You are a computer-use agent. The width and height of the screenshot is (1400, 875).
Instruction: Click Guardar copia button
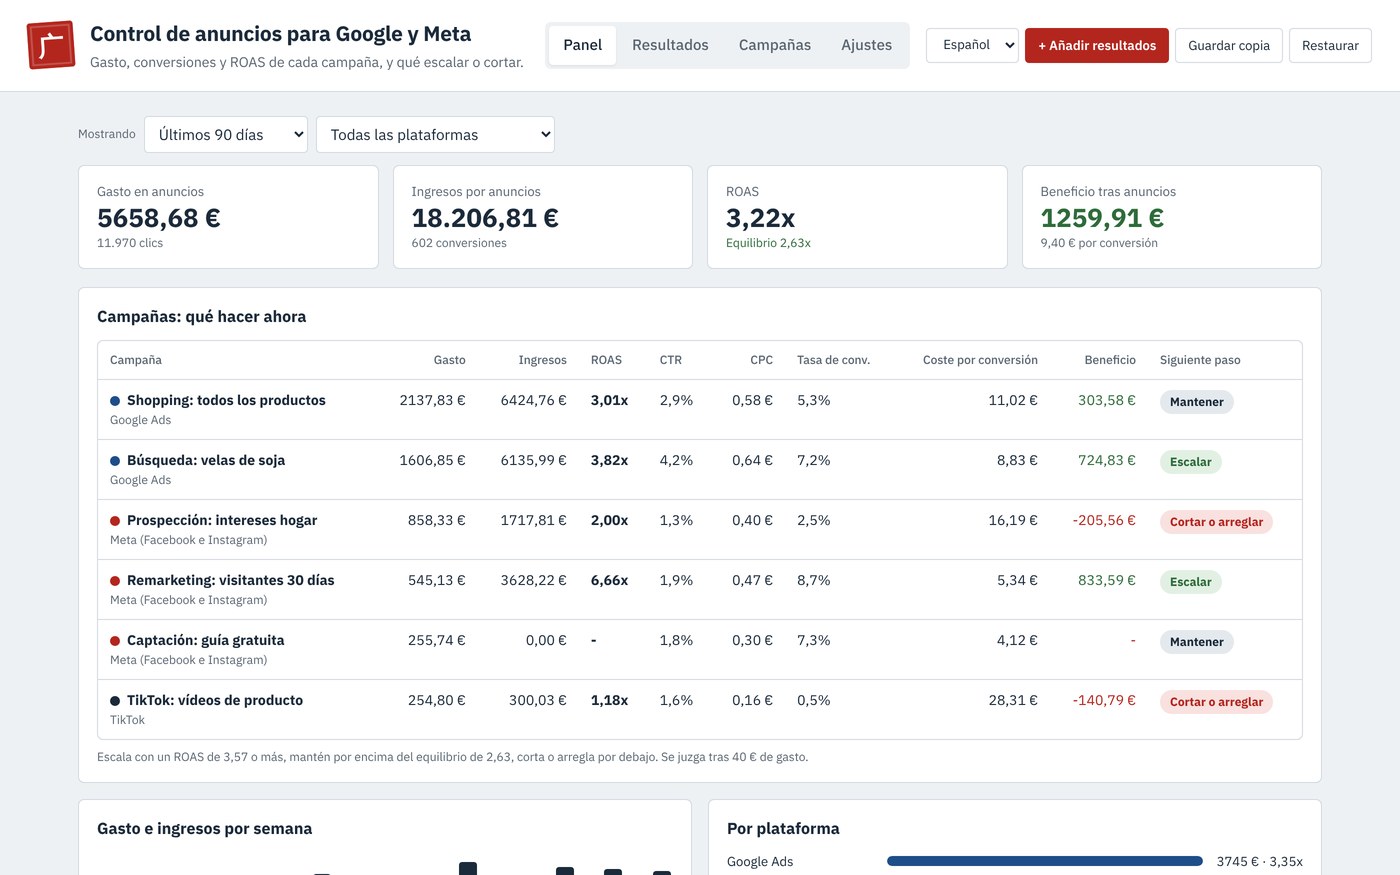1229,45
